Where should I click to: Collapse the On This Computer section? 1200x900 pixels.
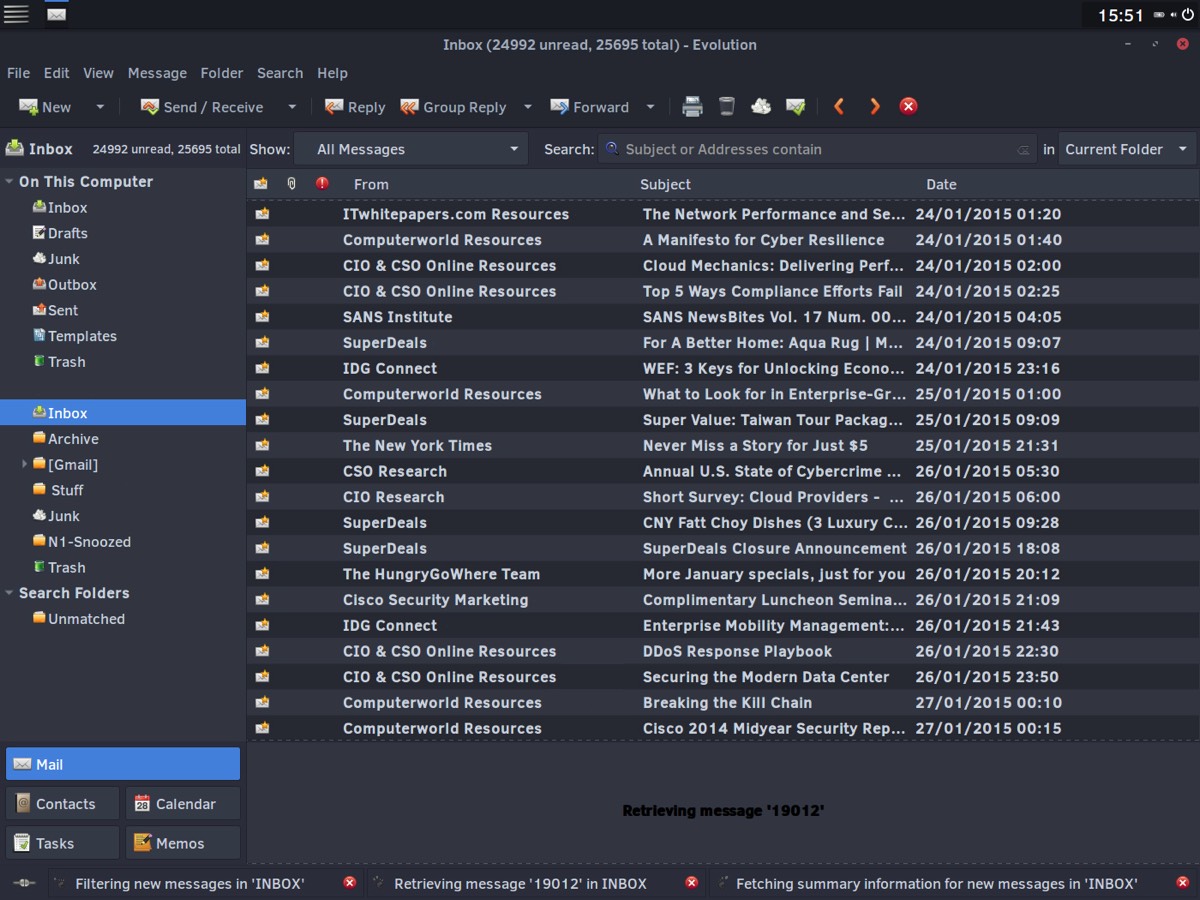click(x=9, y=182)
